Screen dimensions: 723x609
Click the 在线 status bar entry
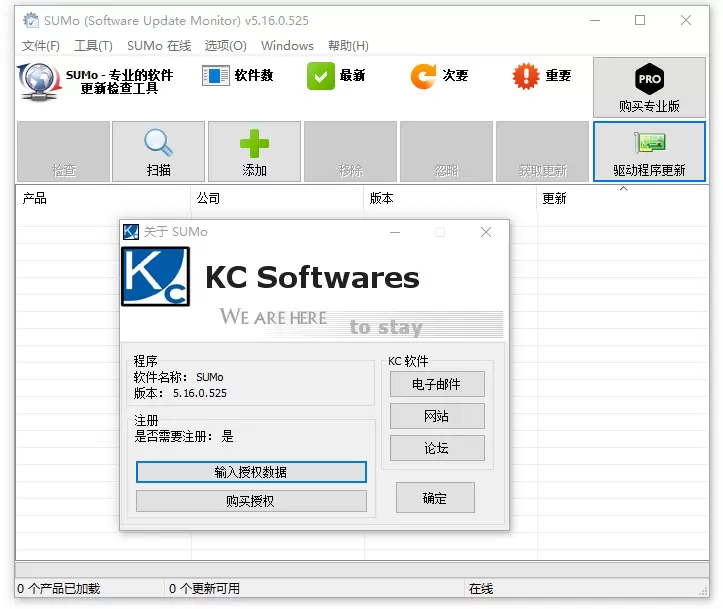(x=481, y=589)
